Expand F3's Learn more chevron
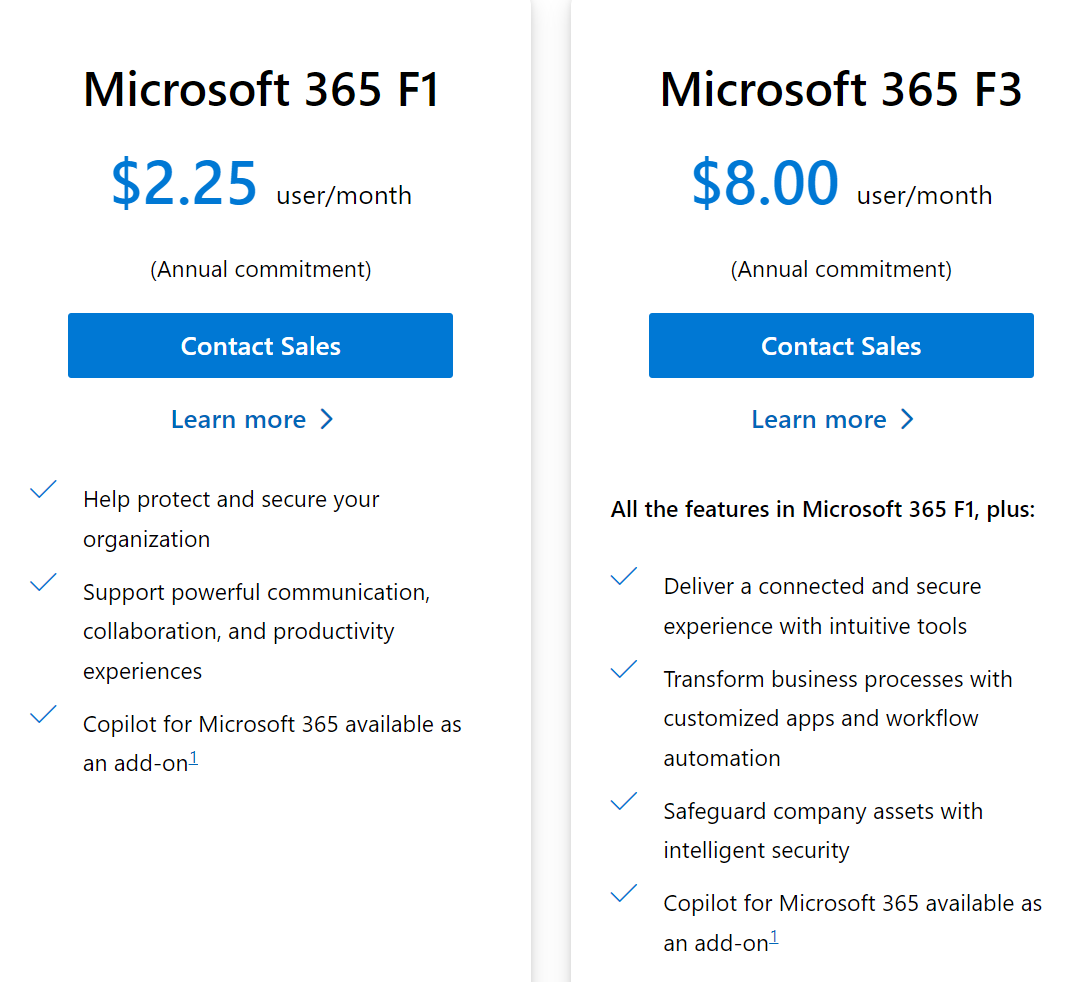The height and width of the screenshot is (982, 1087). pos(907,419)
